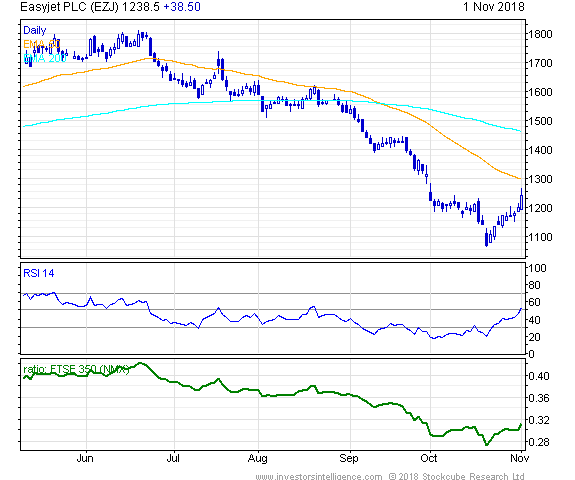The image size is (575, 480).
Task: Click the '1600' price axis label
Action: (x=540, y=92)
